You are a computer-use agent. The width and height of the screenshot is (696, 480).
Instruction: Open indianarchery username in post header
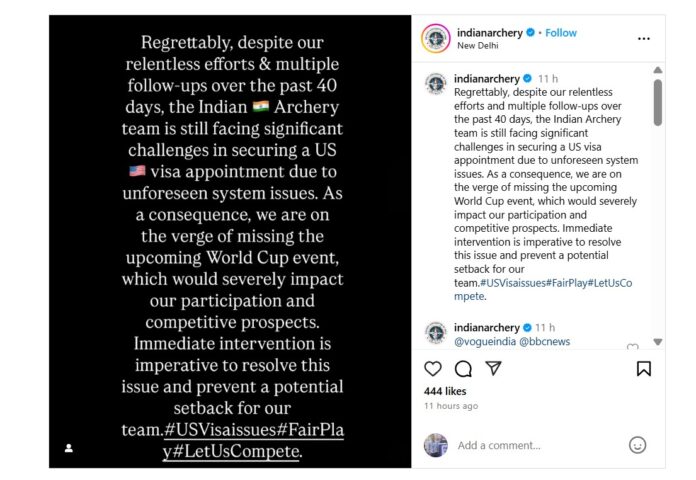(x=490, y=33)
